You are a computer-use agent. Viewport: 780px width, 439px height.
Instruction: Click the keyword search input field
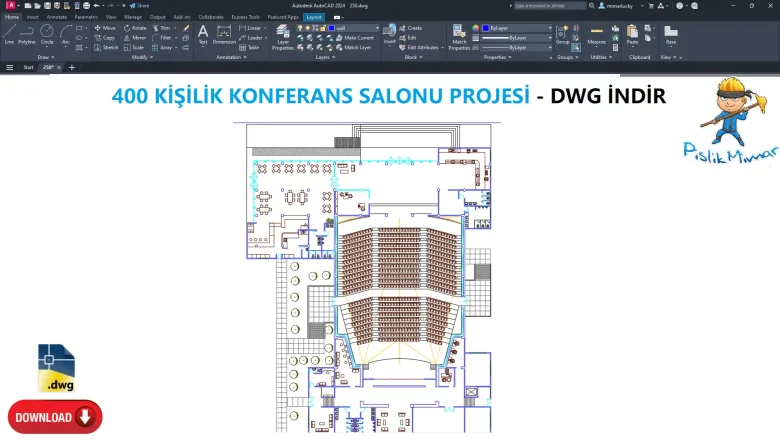point(549,5)
